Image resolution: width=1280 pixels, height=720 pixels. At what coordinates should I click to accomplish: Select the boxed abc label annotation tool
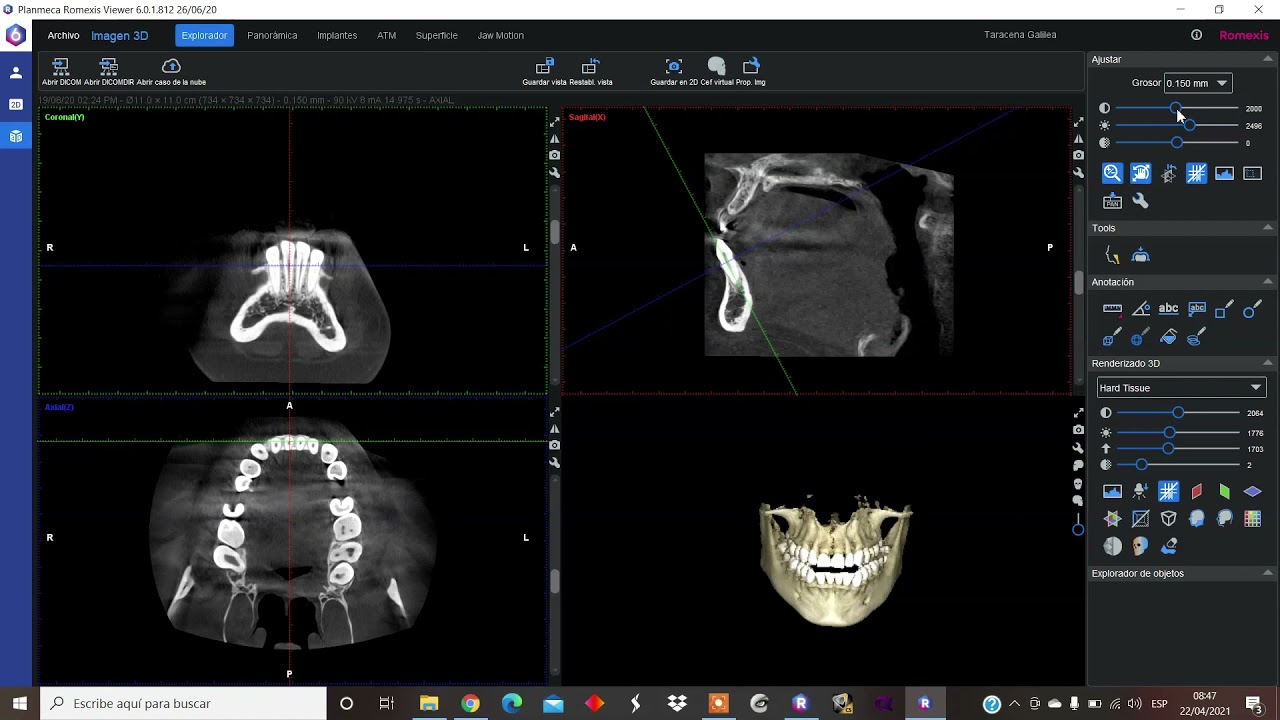(1196, 309)
